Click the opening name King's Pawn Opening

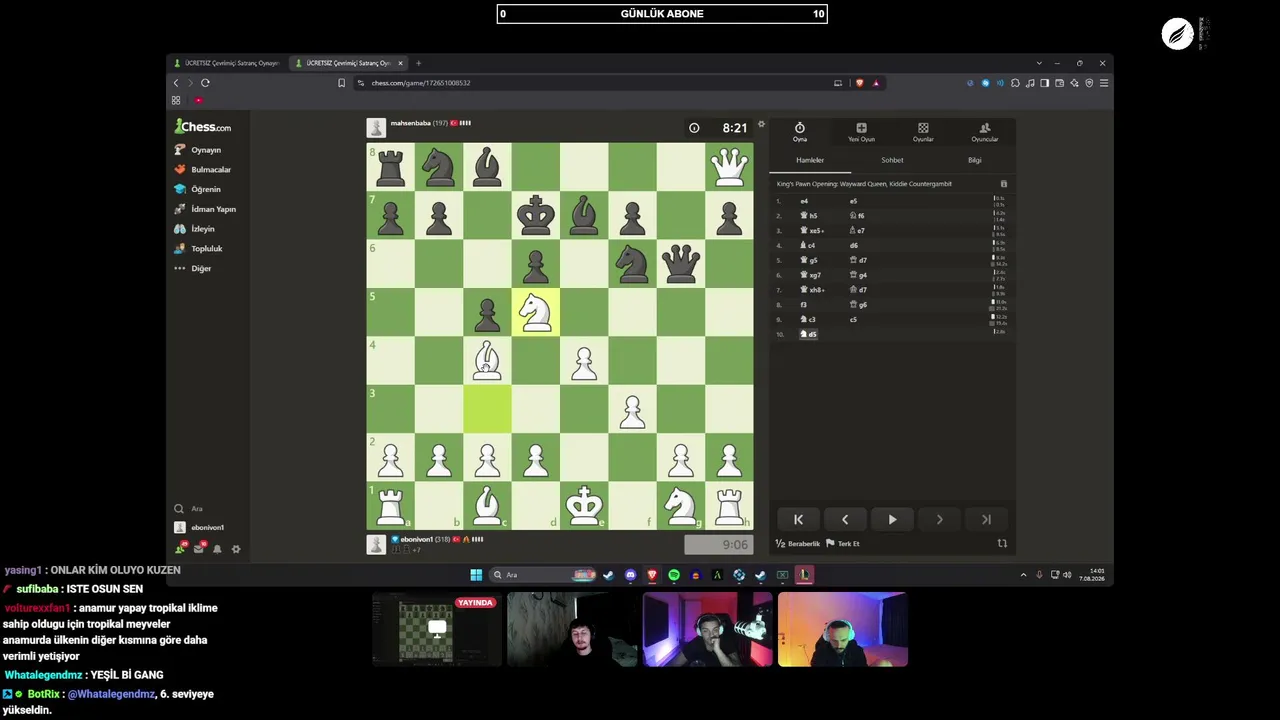click(865, 184)
